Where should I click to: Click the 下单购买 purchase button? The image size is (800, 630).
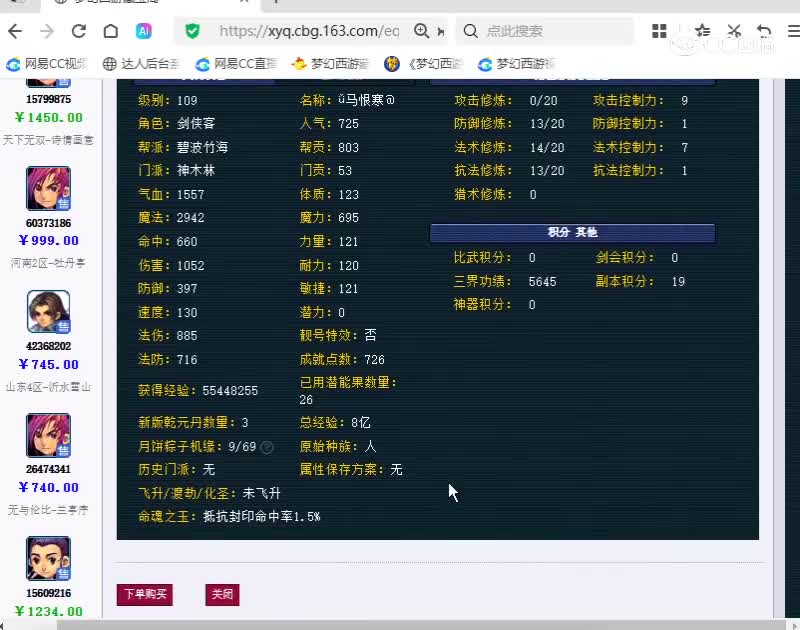144,594
